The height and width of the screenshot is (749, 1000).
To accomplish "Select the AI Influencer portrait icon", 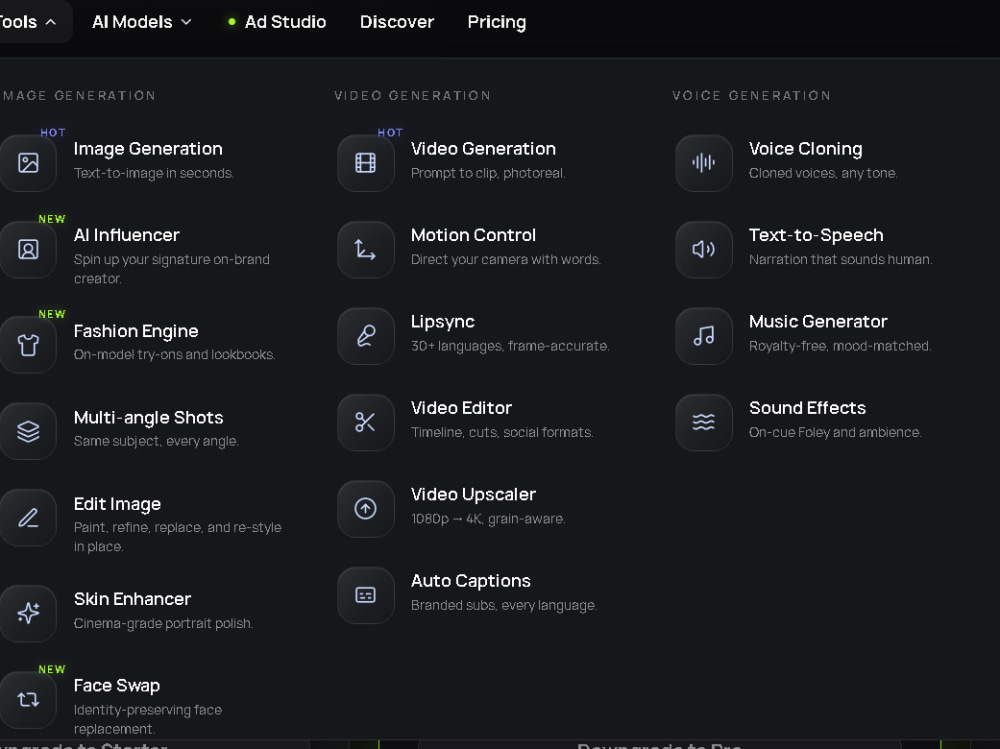I will 28,249.
